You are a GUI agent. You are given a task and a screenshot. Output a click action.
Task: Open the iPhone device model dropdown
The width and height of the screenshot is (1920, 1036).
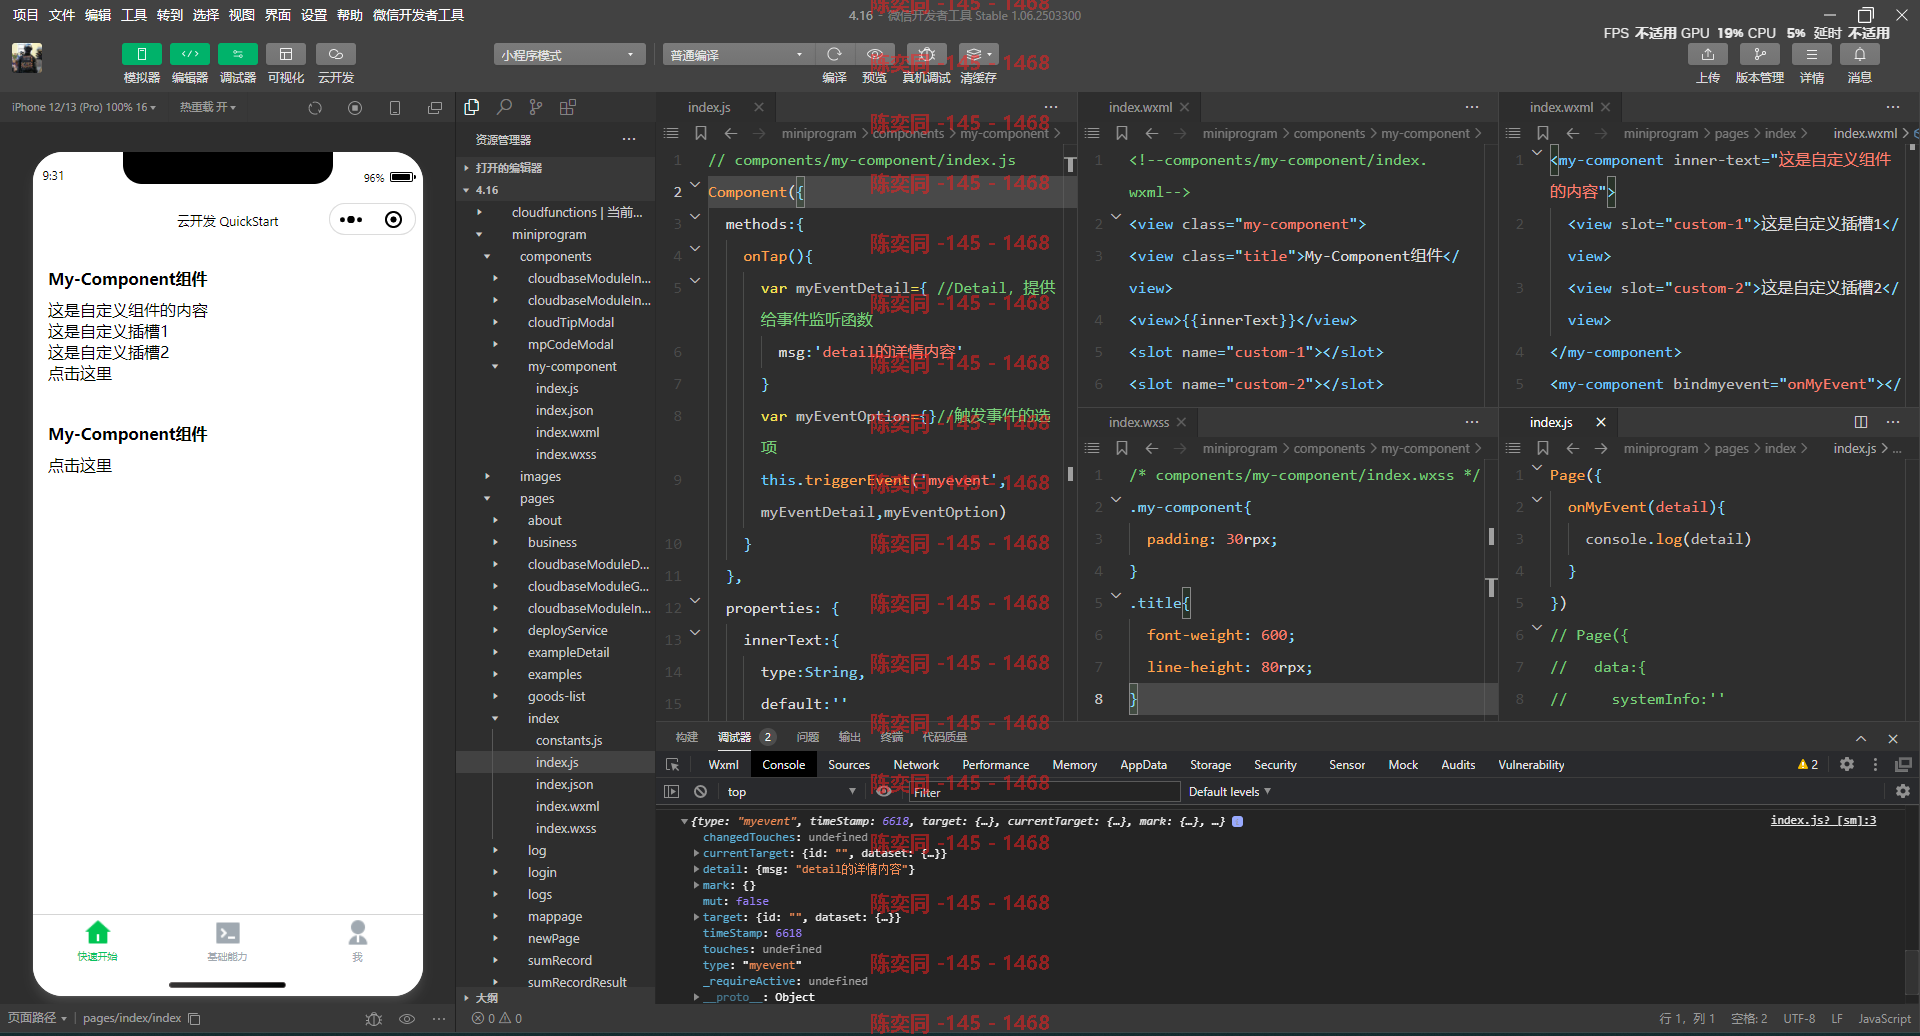click(x=84, y=107)
